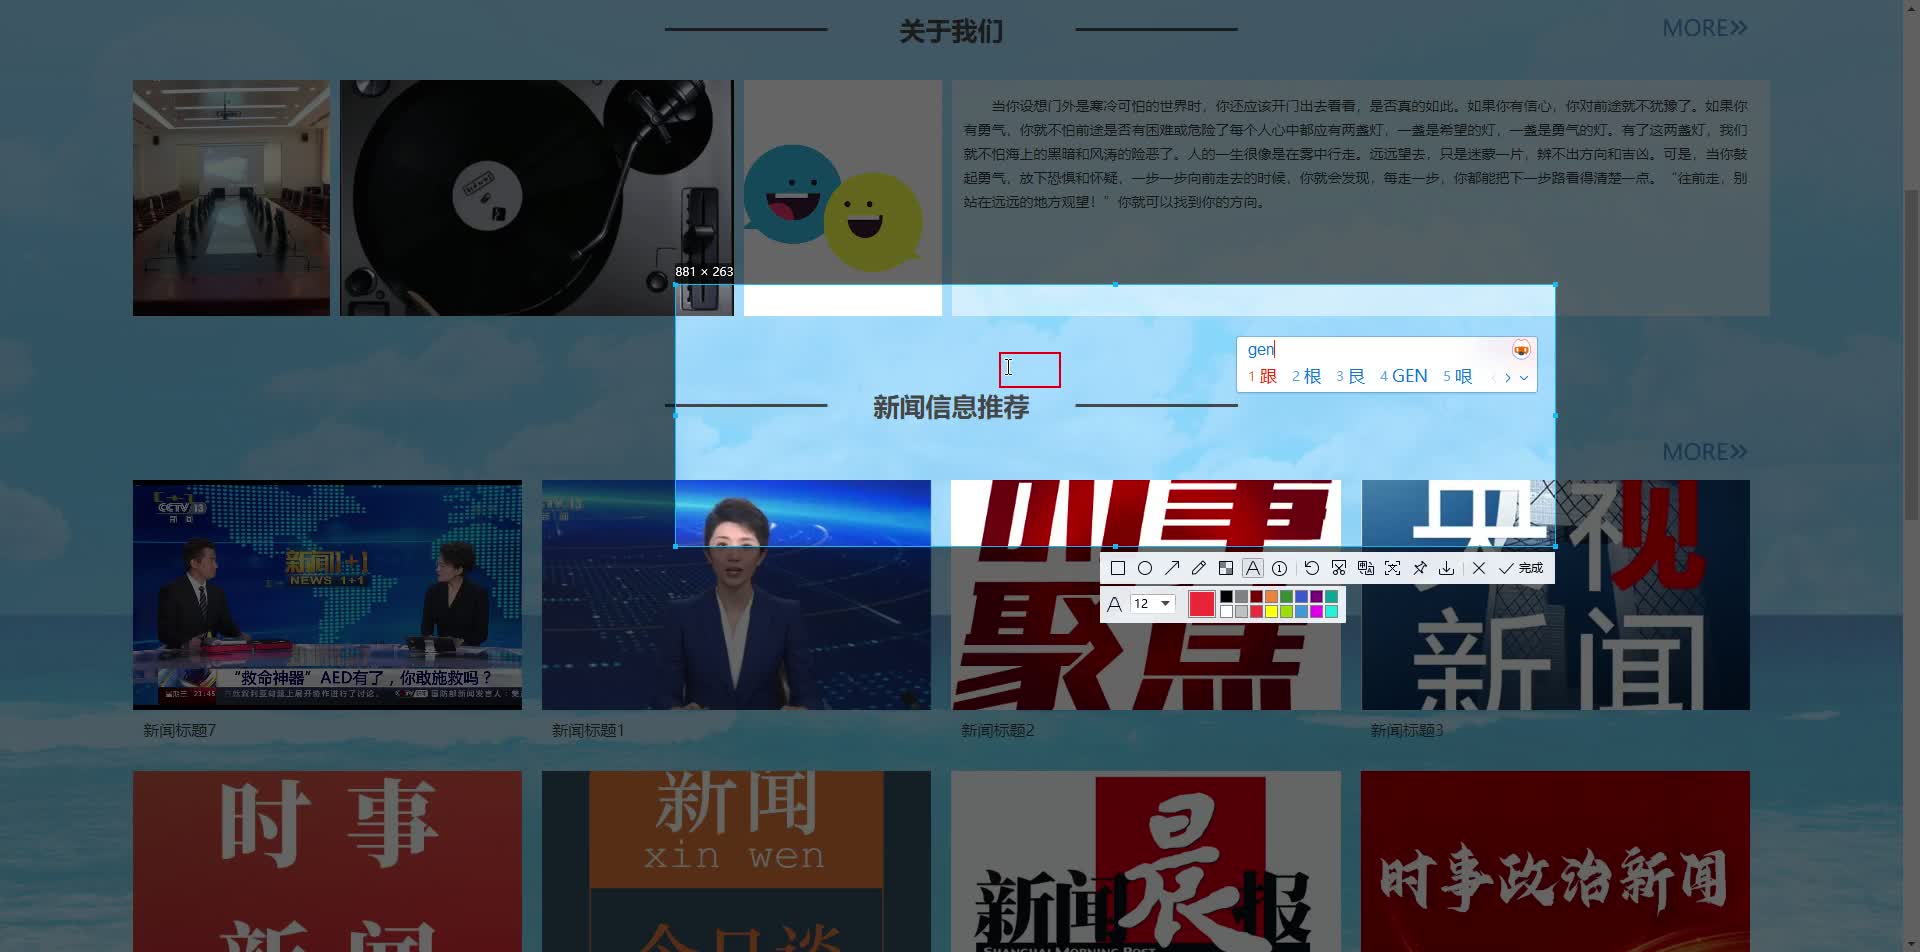Open the MORE link above 关于我们 section
The width and height of the screenshot is (1920, 952).
point(1705,28)
